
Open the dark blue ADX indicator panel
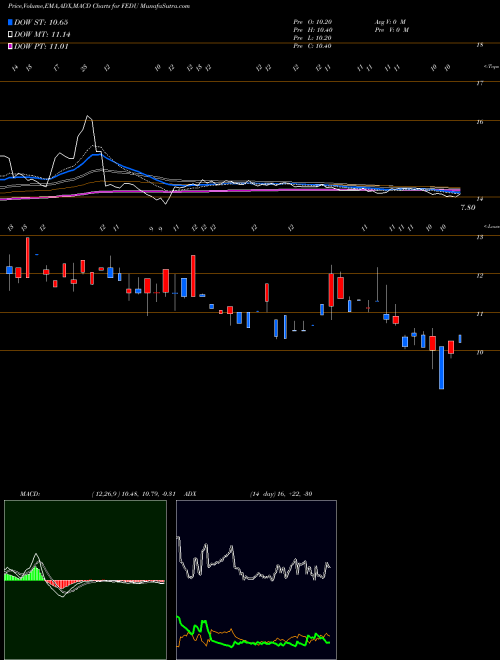256,580
